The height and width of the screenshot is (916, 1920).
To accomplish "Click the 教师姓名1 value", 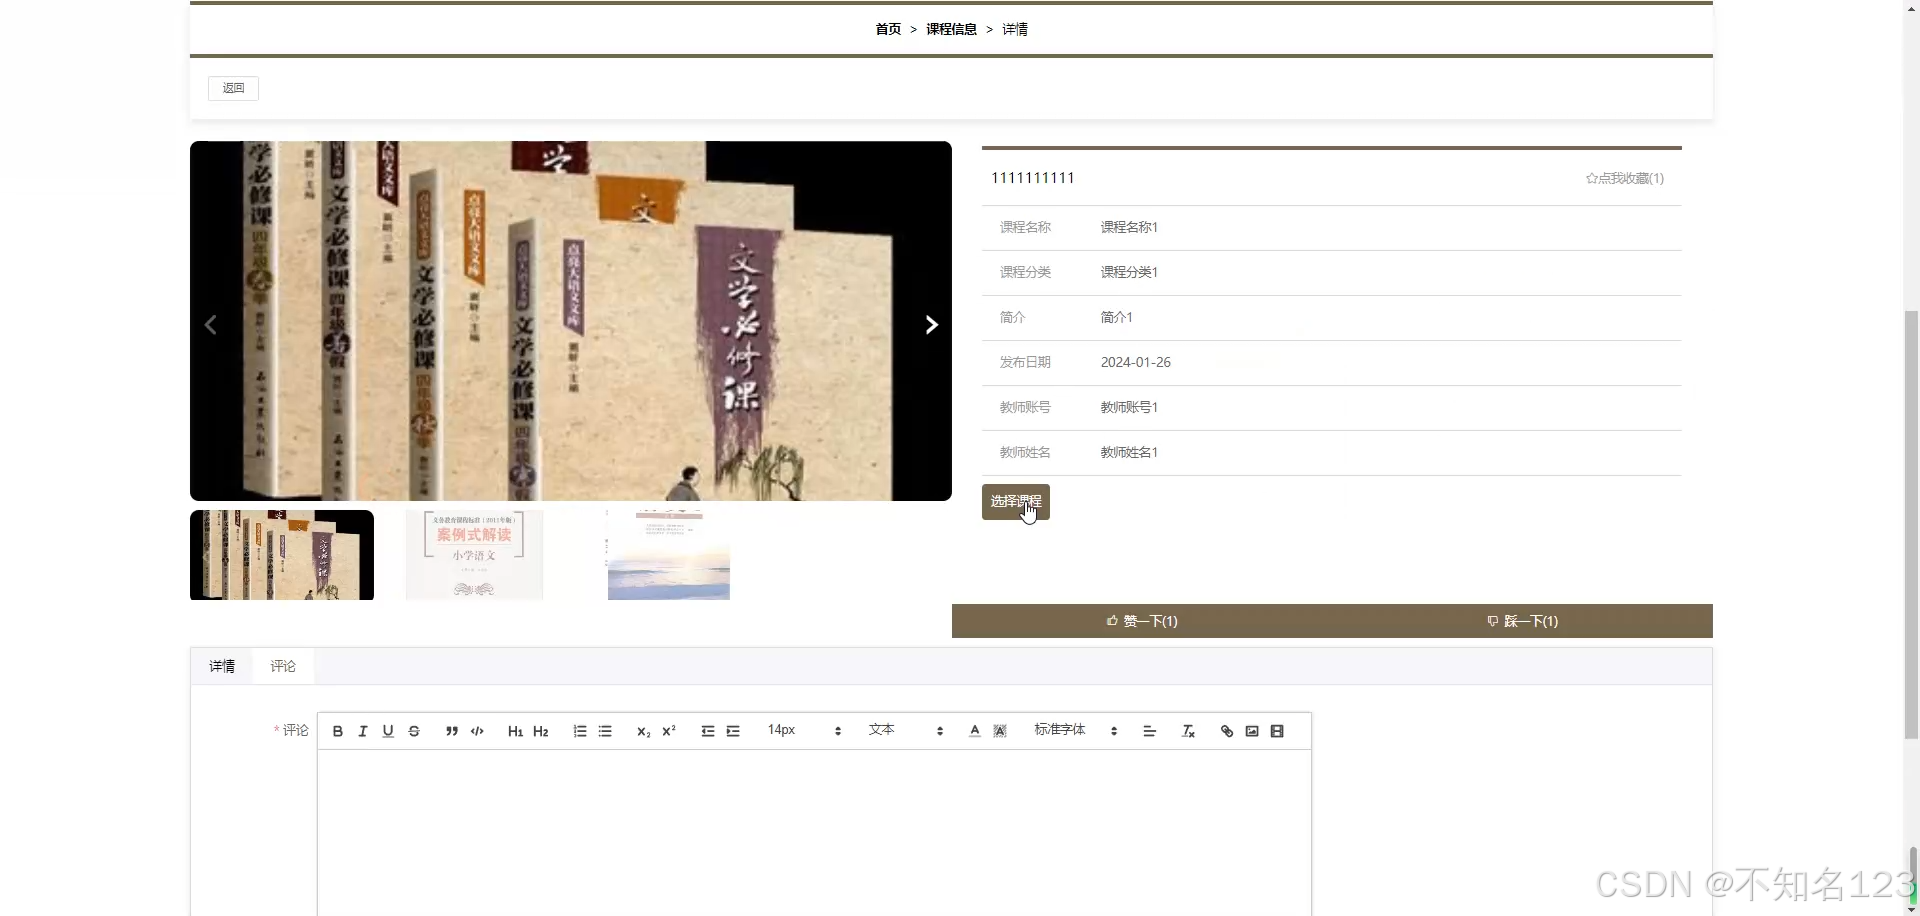I will point(1129,452).
